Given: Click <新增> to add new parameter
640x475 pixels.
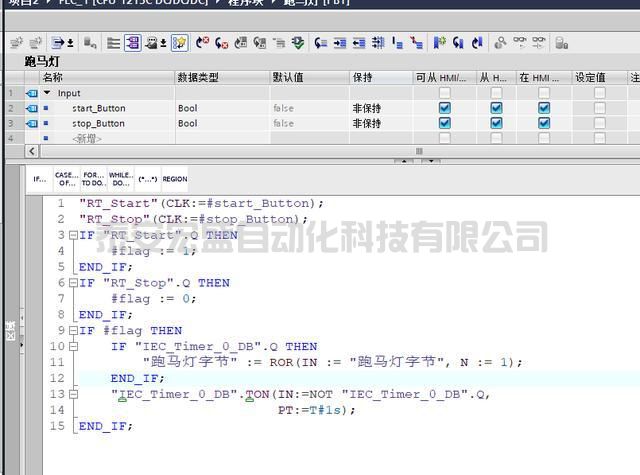Looking at the screenshot, I should click(87, 138).
